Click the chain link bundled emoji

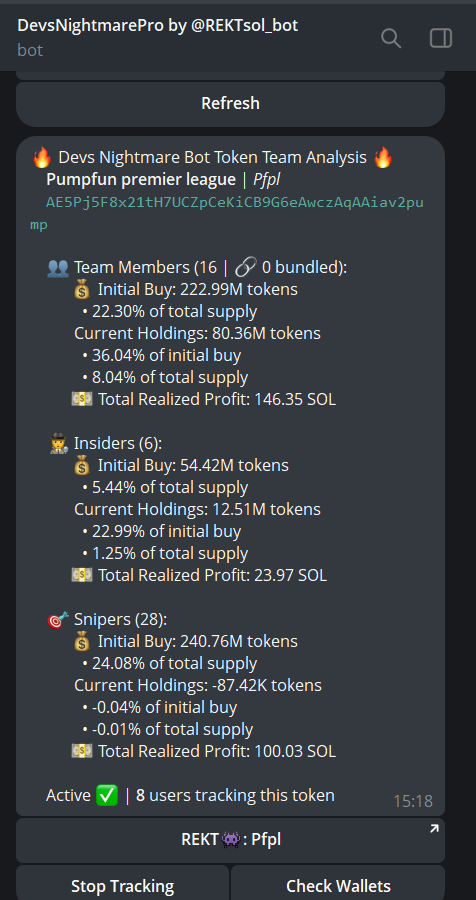[x=245, y=267]
